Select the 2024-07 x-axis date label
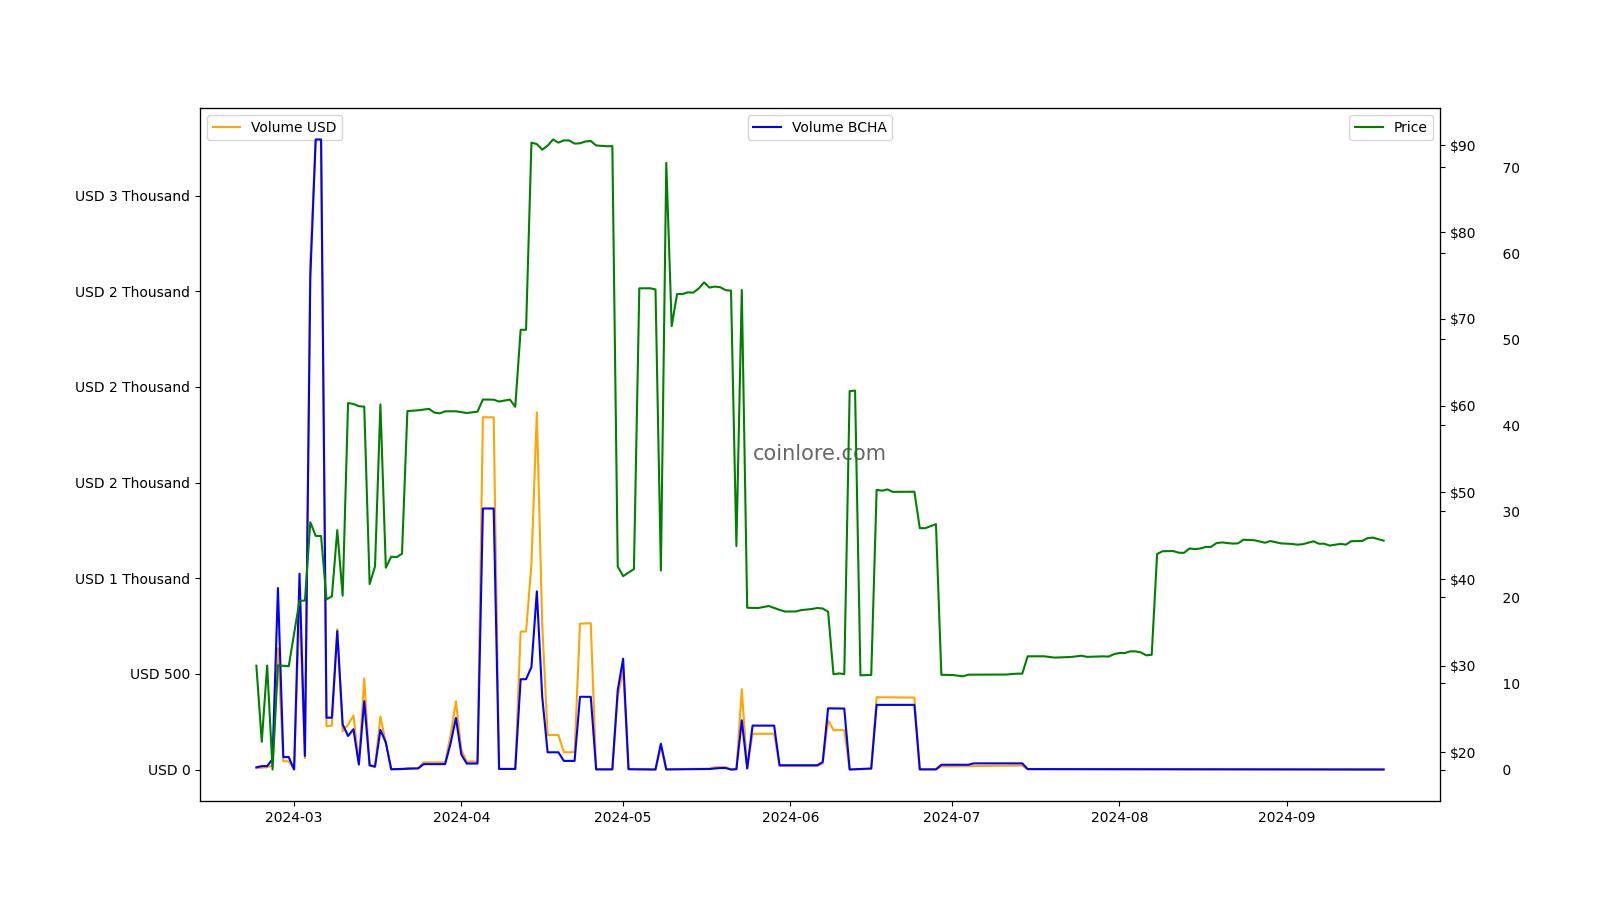Image resolution: width=1600 pixels, height=900 pixels. click(952, 817)
